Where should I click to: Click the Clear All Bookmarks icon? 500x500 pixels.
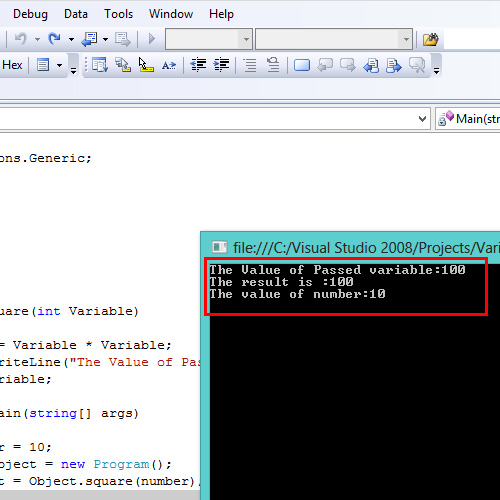tap(417, 65)
